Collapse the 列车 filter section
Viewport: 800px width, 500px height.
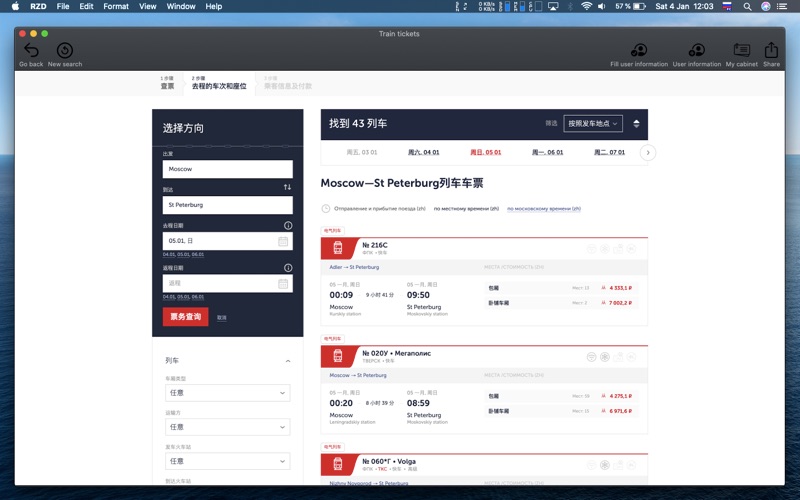[x=288, y=361]
